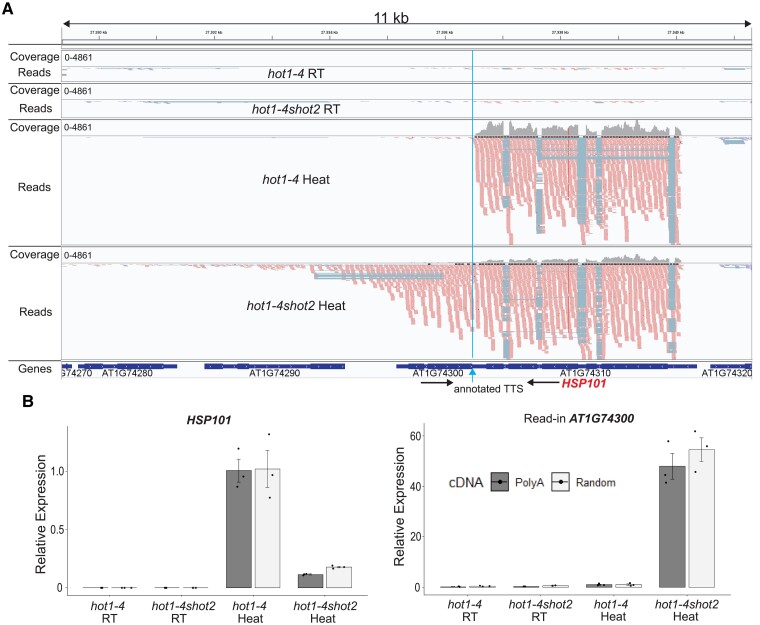Click the 'hot1-4shot2 Heat' track label
760x625 pixels.
[x=296, y=306]
